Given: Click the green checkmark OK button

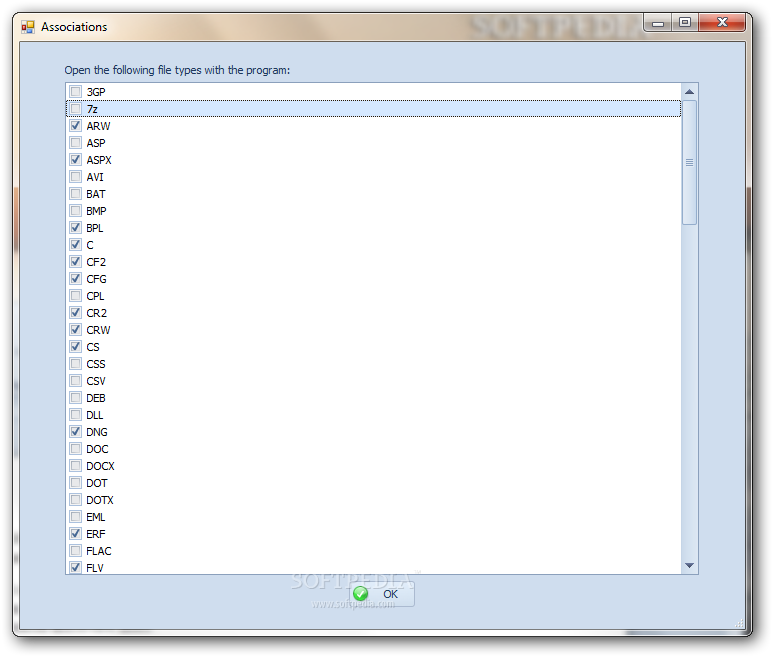Looking at the screenshot, I should pos(382,594).
